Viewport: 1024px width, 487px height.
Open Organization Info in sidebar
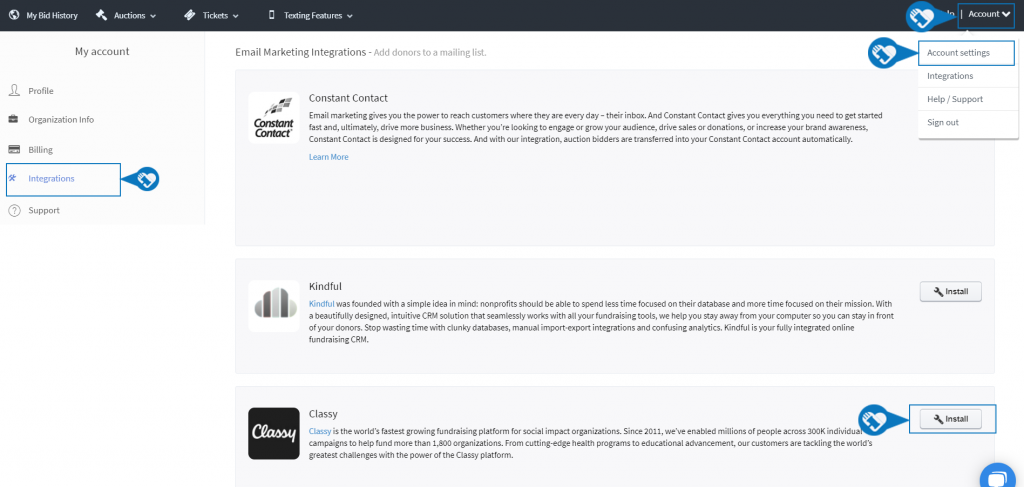61,119
